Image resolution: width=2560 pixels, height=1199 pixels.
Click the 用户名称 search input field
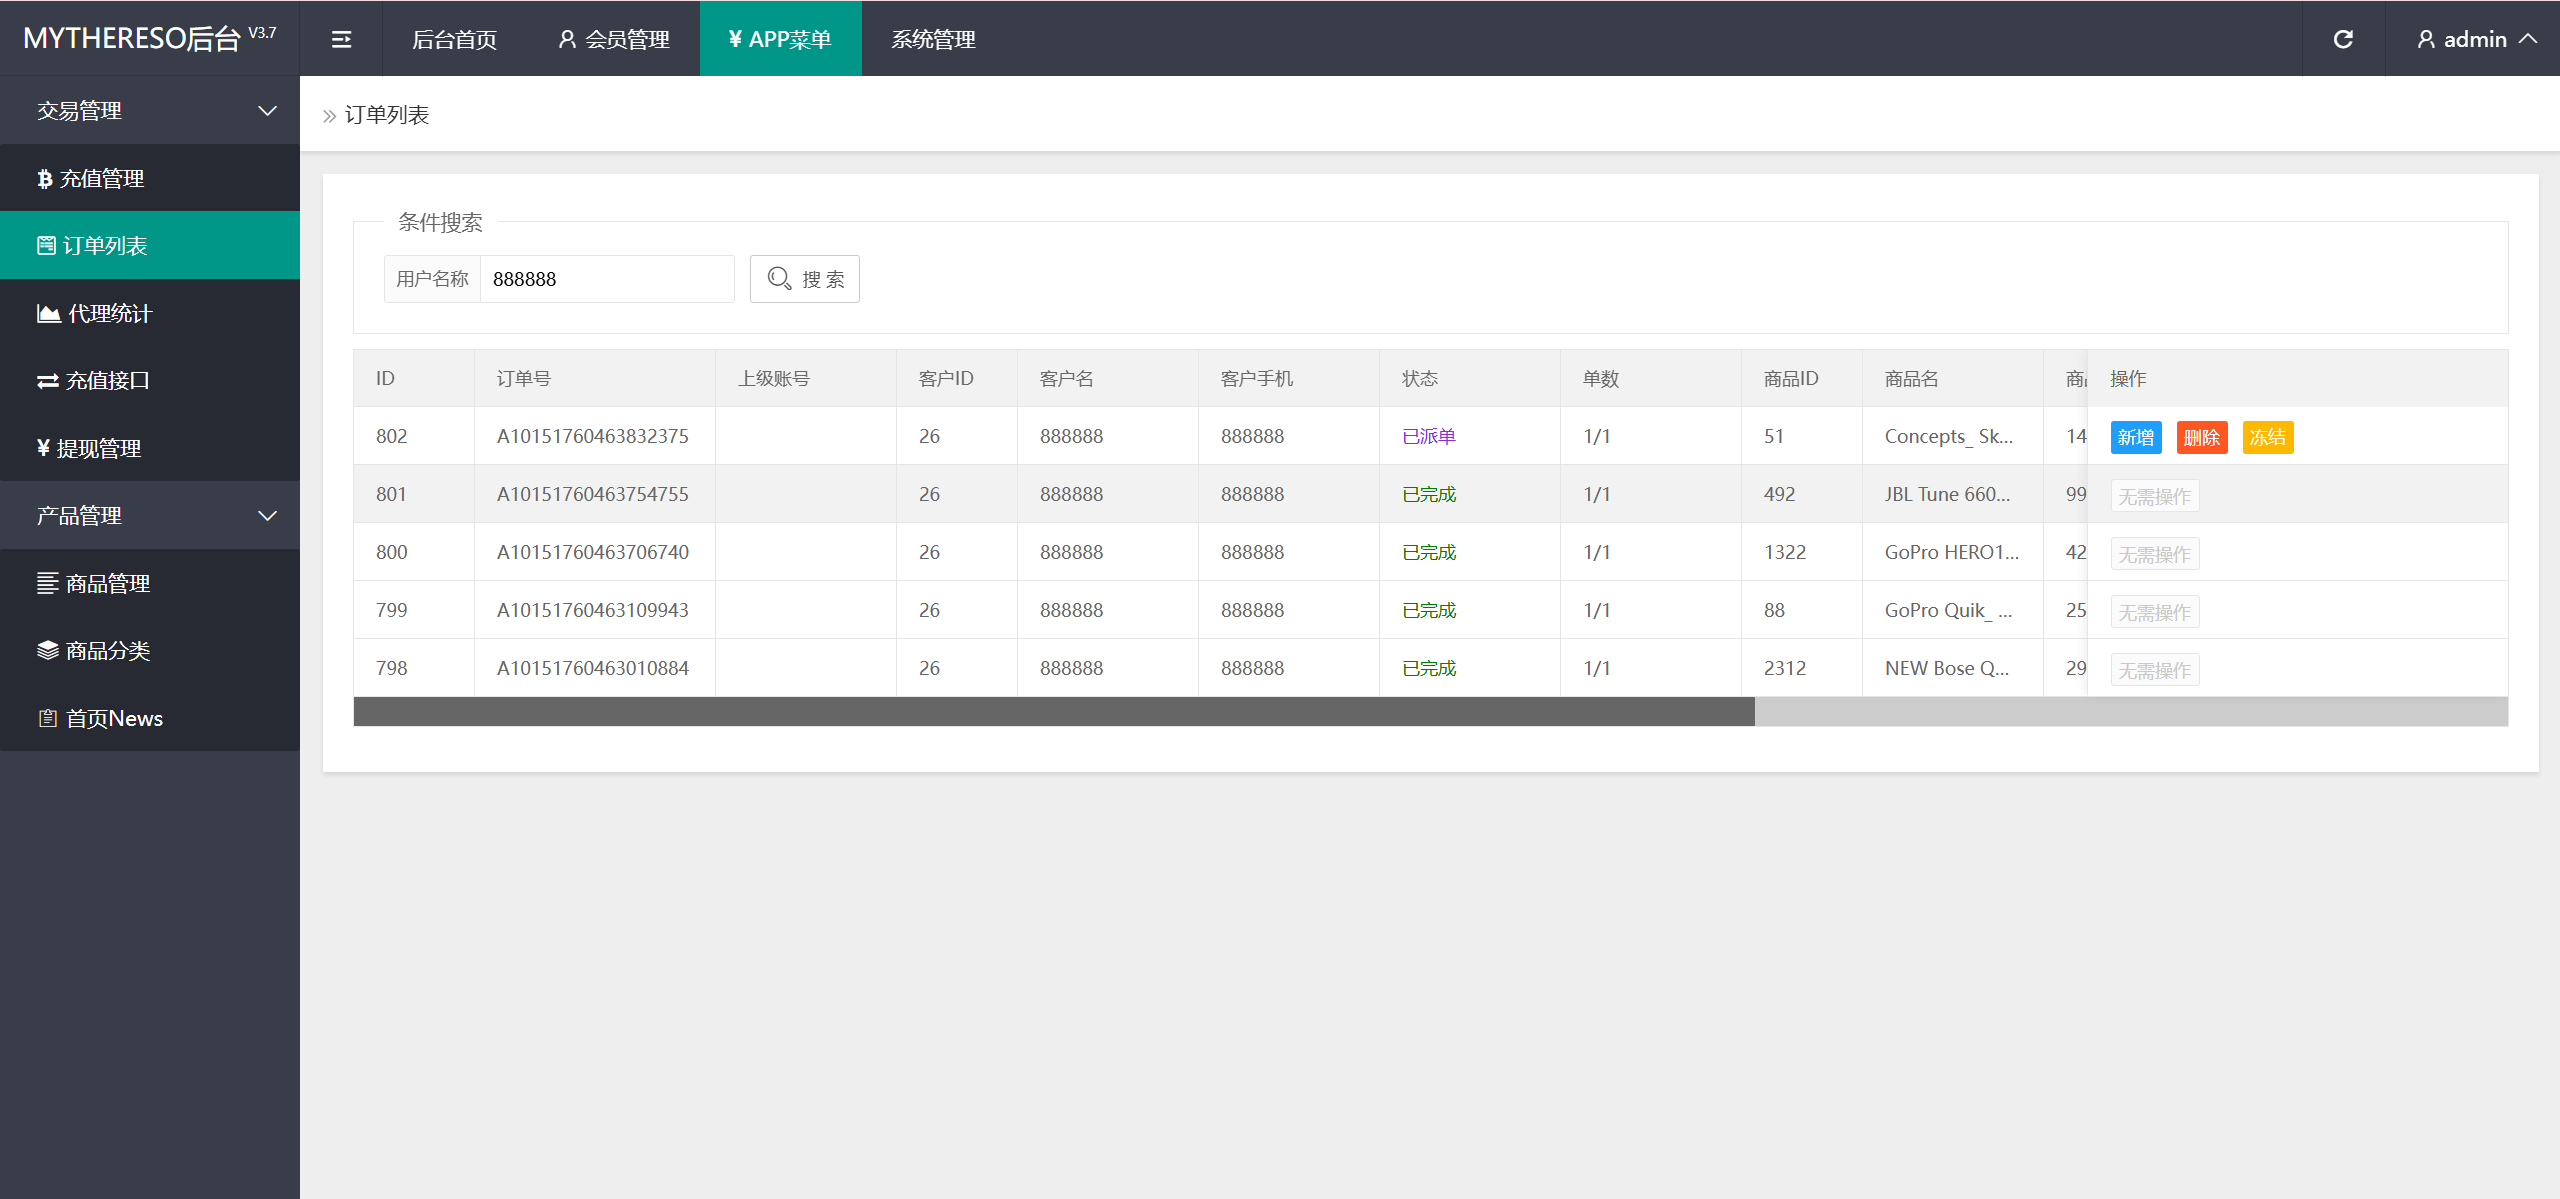[607, 279]
